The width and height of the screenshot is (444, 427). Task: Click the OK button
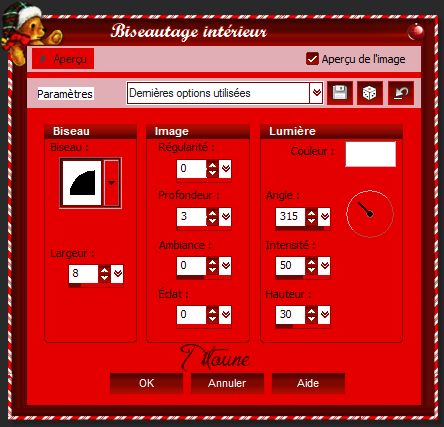pos(146,383)
